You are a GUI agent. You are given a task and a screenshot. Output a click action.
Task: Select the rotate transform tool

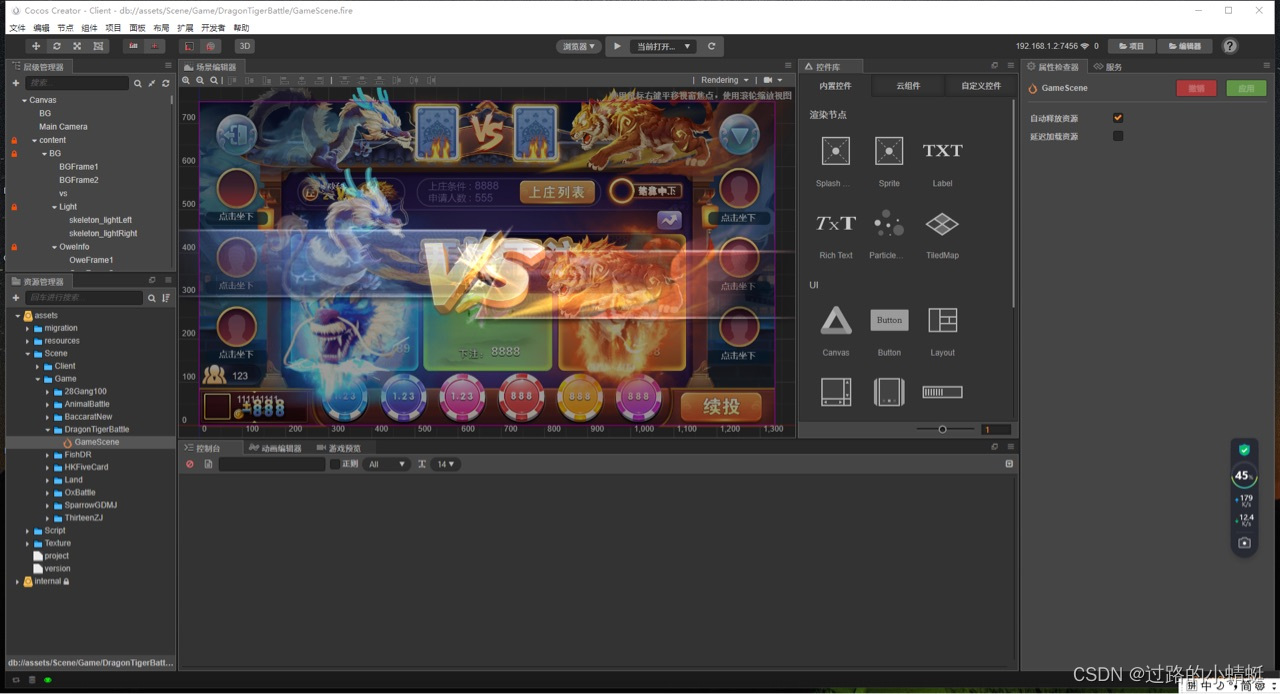click(56, 46)
